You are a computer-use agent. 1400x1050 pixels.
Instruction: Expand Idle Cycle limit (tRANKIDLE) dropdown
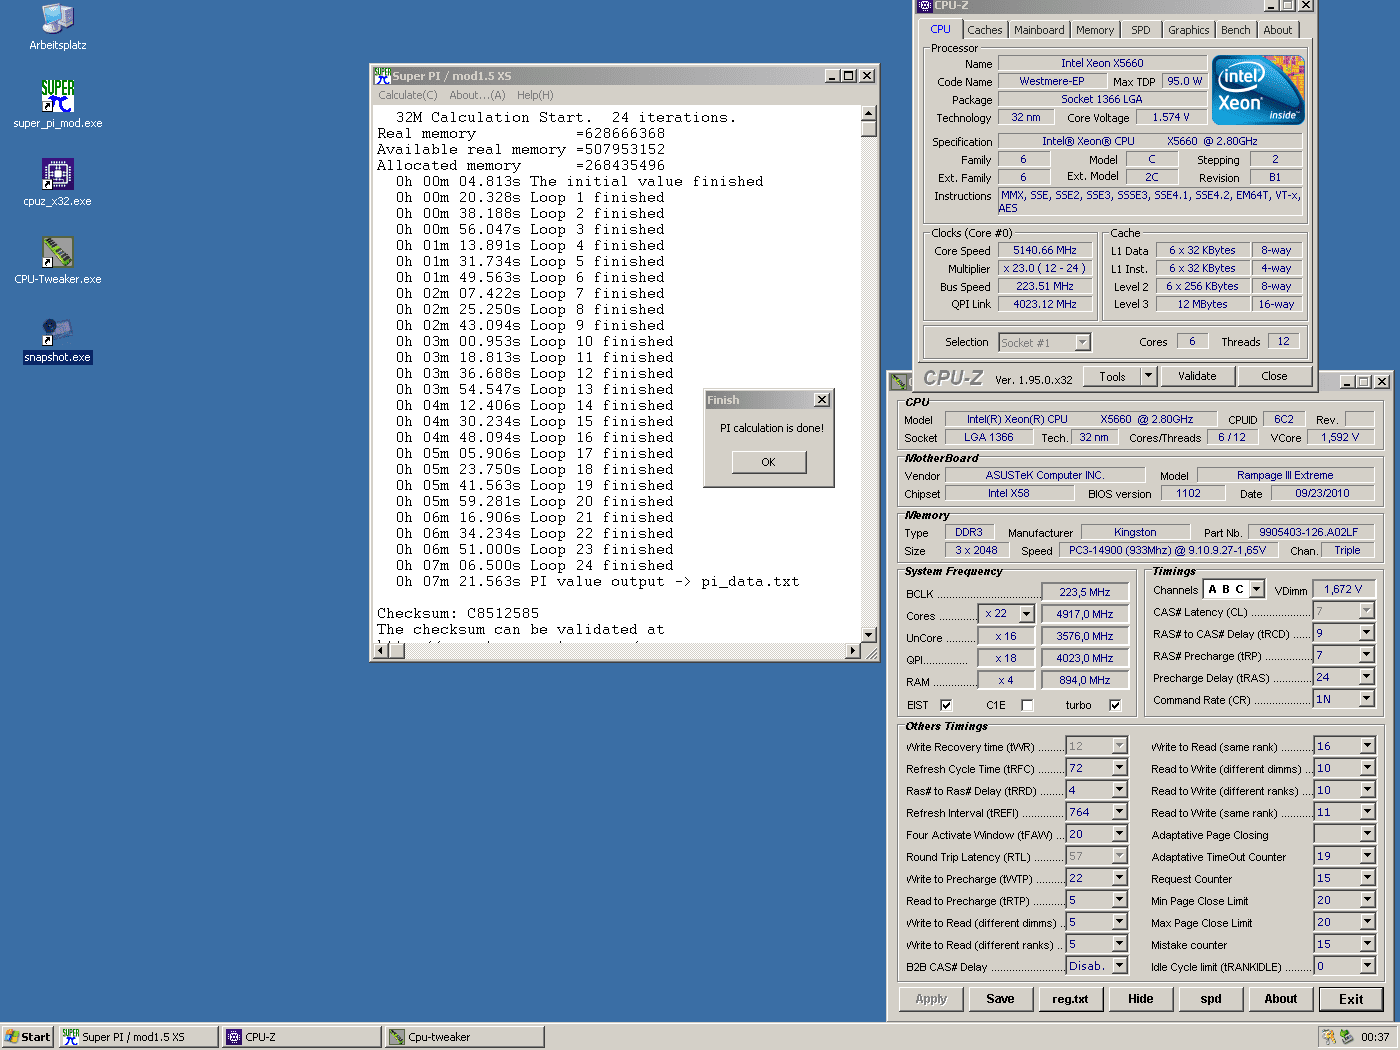click(1366, 966)
